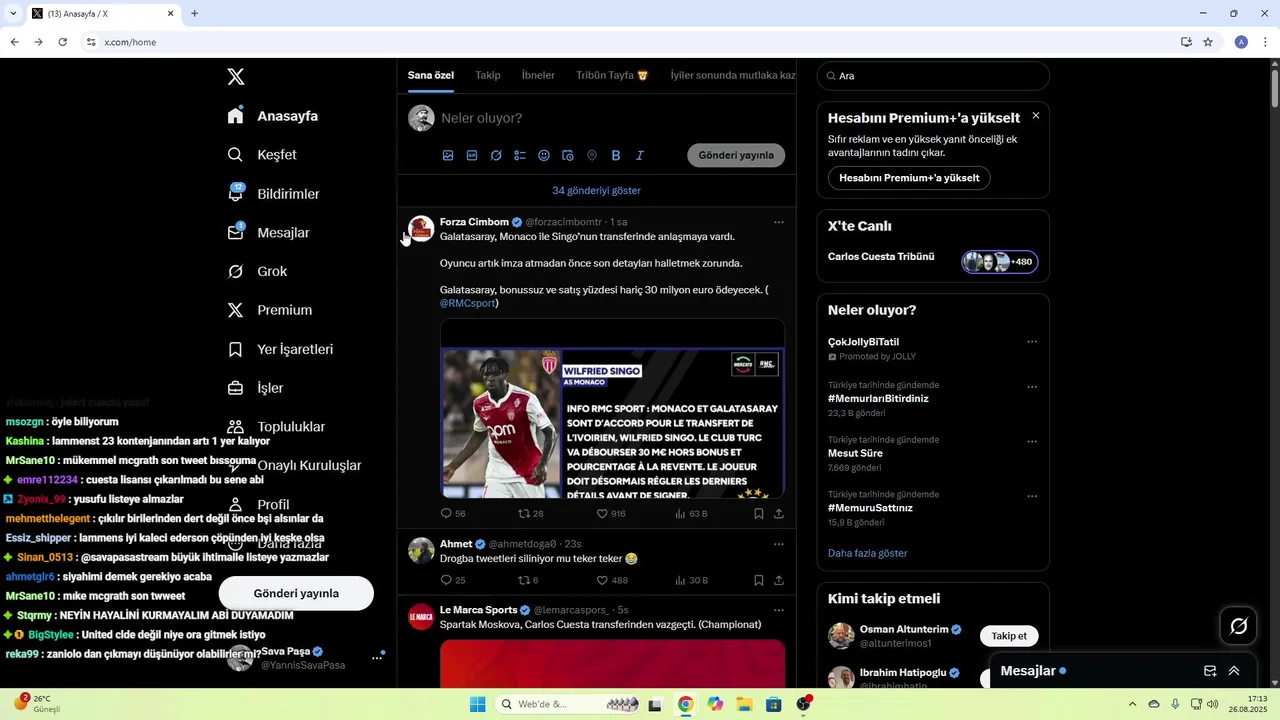This screenshot has width=1280, height=720.
Task: Expand the Mesajlar drawer
Action: point(1234,671)
